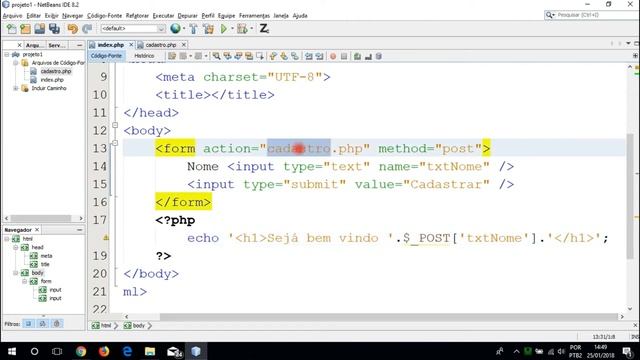Open the default configuration combo box
This screenshot has height=360, width=640.
tap(133, 29)
